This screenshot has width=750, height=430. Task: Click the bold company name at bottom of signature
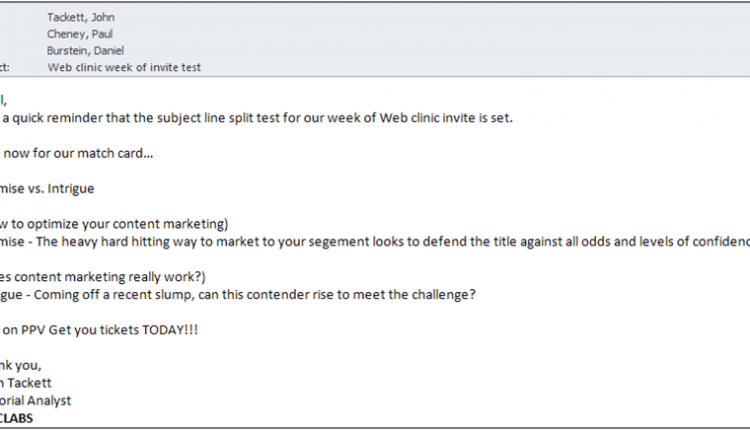tap(15, 419)
